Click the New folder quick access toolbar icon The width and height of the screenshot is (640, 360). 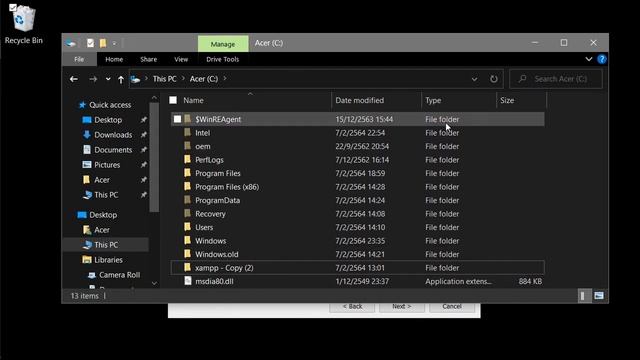tap(103, 43)
